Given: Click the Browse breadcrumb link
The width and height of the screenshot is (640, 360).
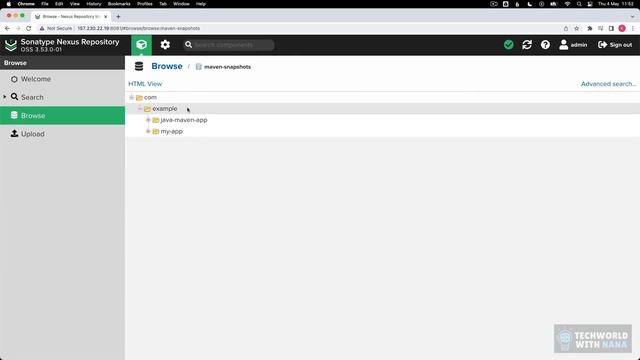Looking at the screenshot, I should pos(167,66).
